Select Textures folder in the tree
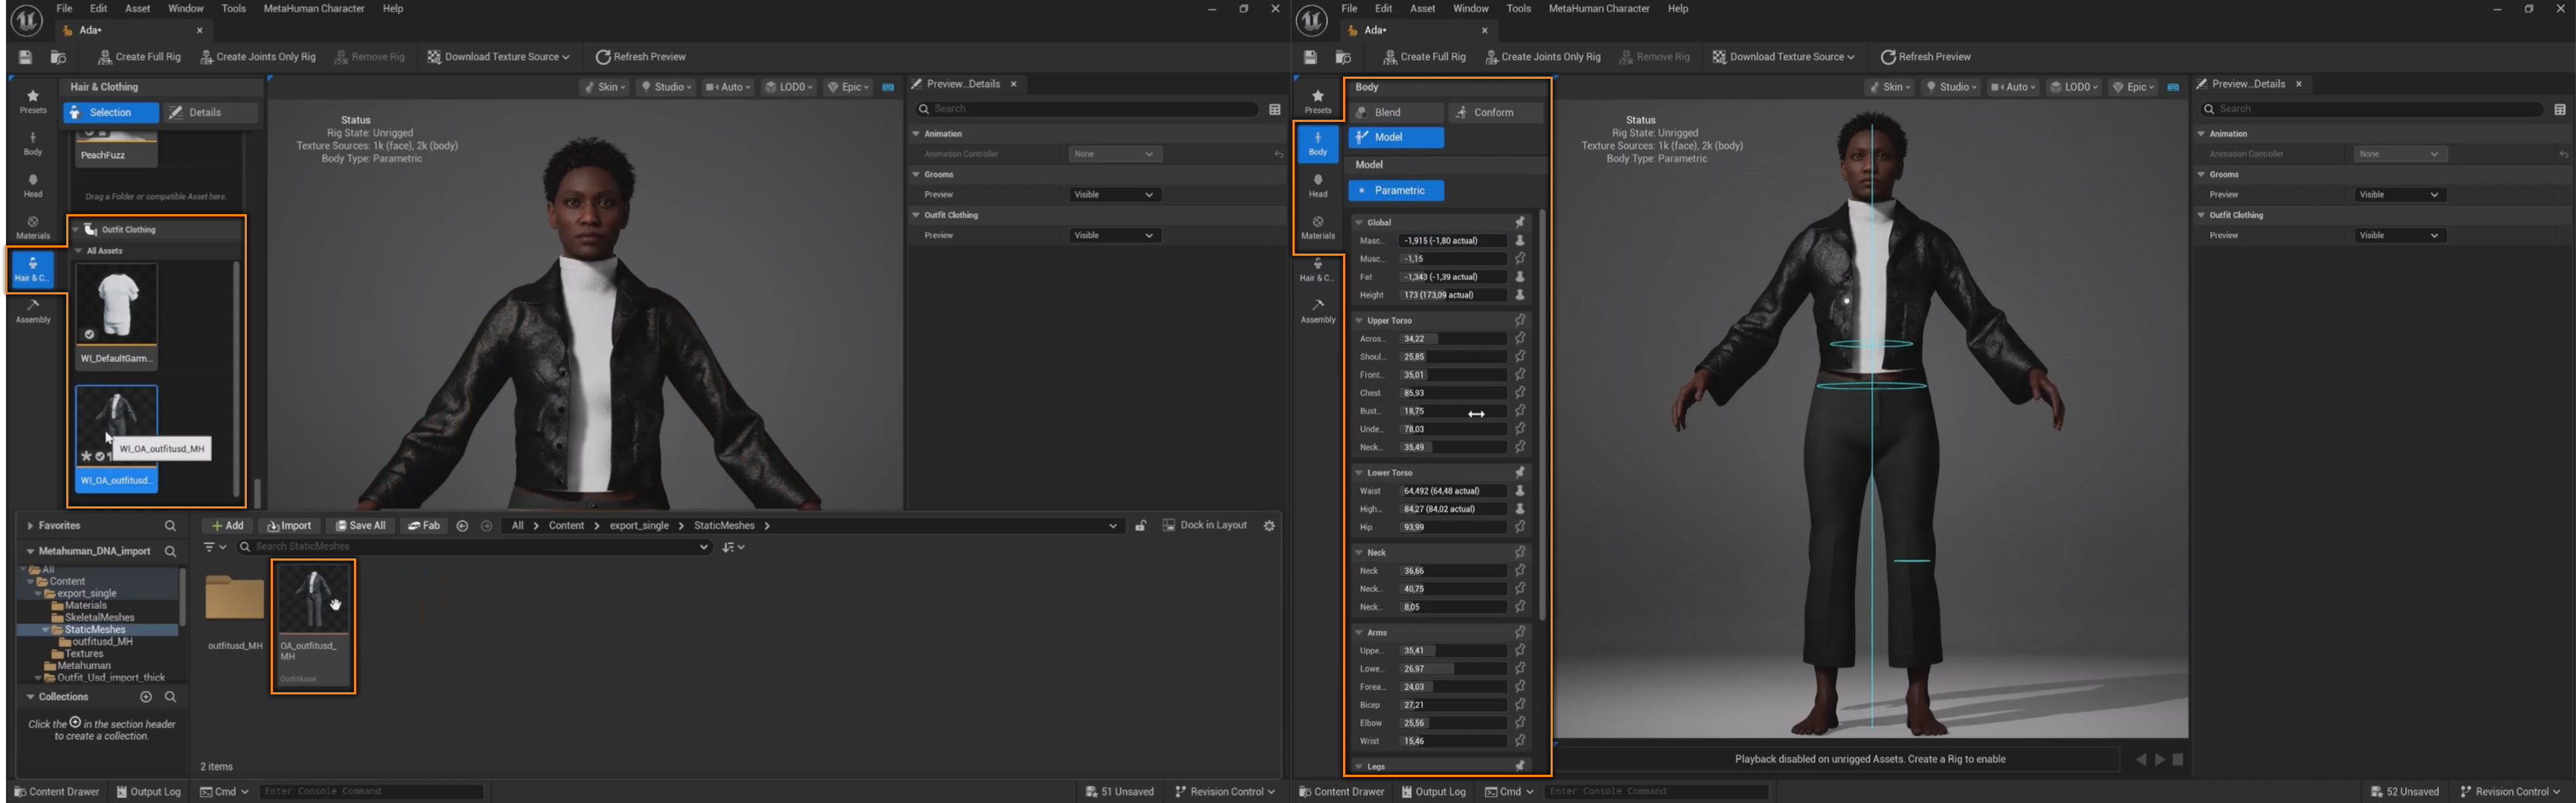Screen dimensions: 2576x803 tap(84, 654)
